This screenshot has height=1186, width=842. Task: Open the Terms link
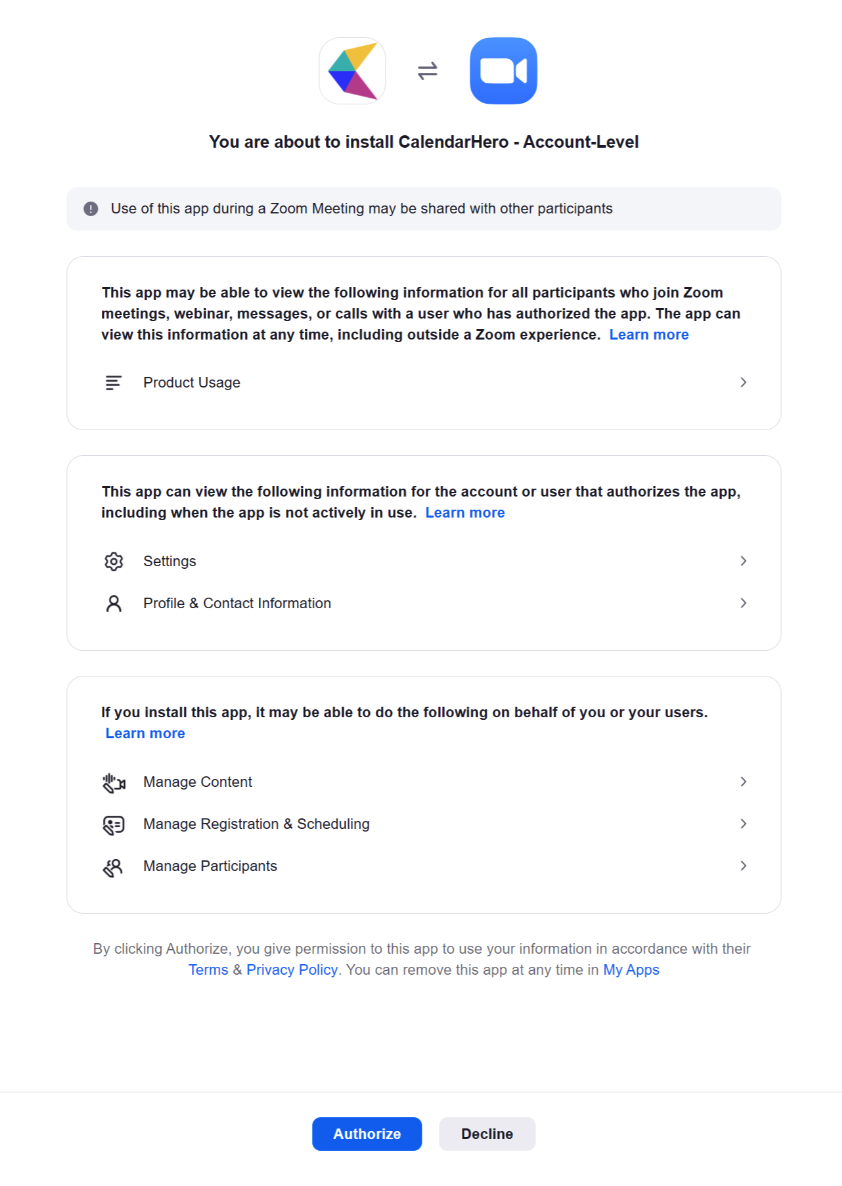(x=208, y=970)
